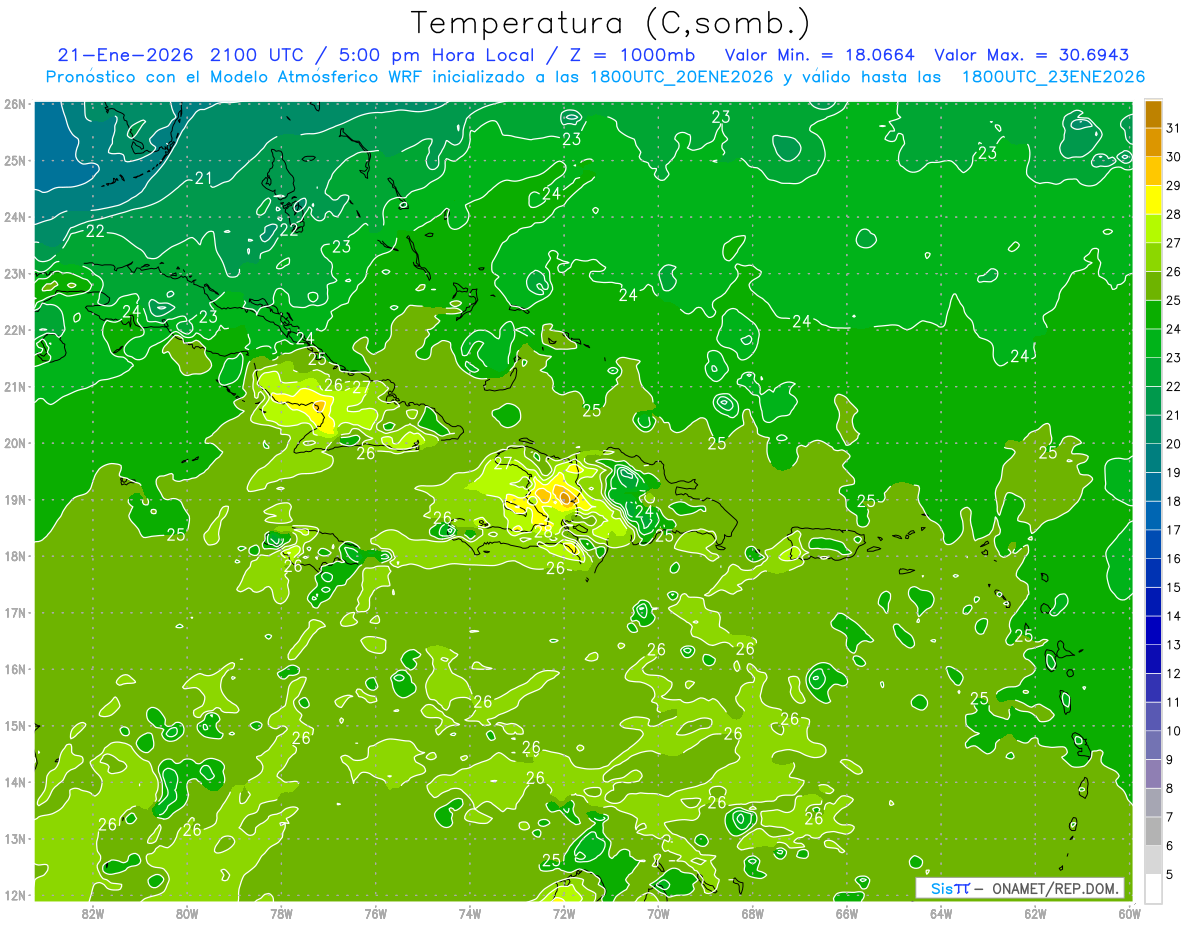Click the colorbar label "31"

1174,127
